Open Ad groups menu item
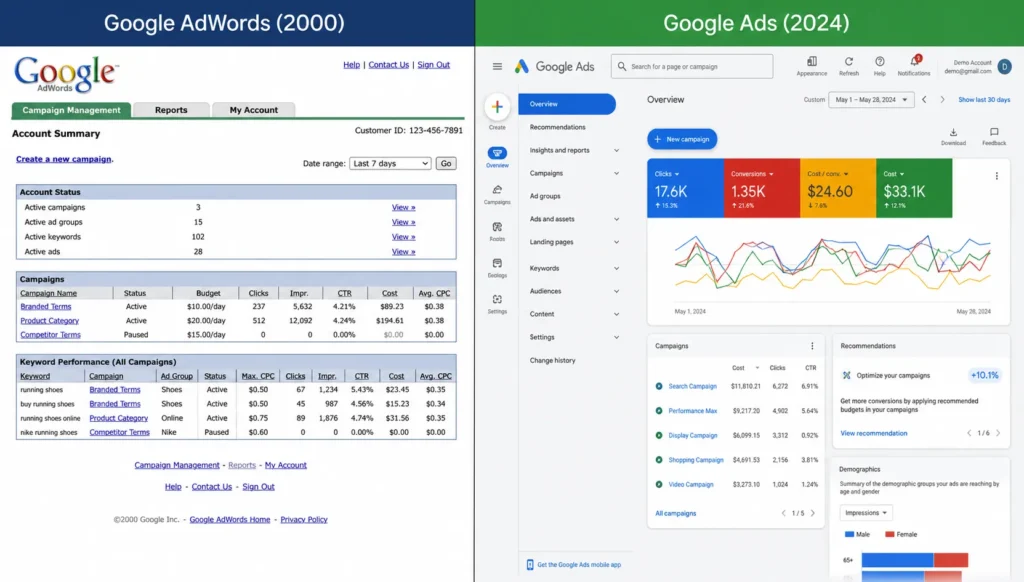 pyautogui.click(x=545, y=196)
